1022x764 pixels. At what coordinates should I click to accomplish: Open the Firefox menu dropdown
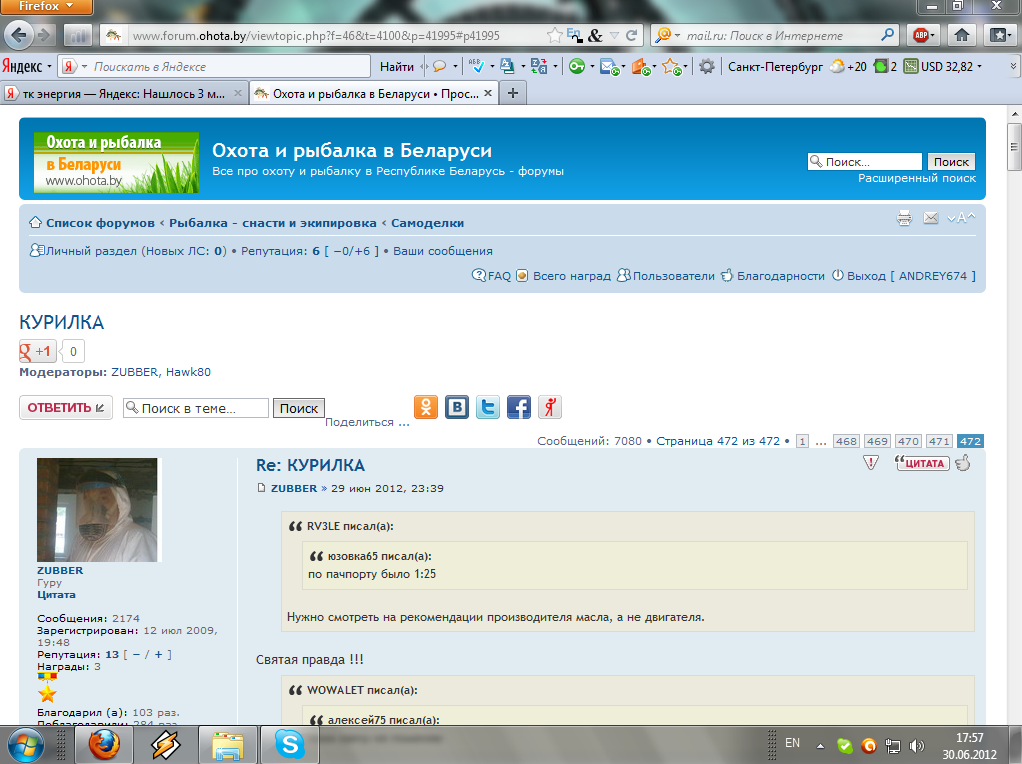(47, 7)
